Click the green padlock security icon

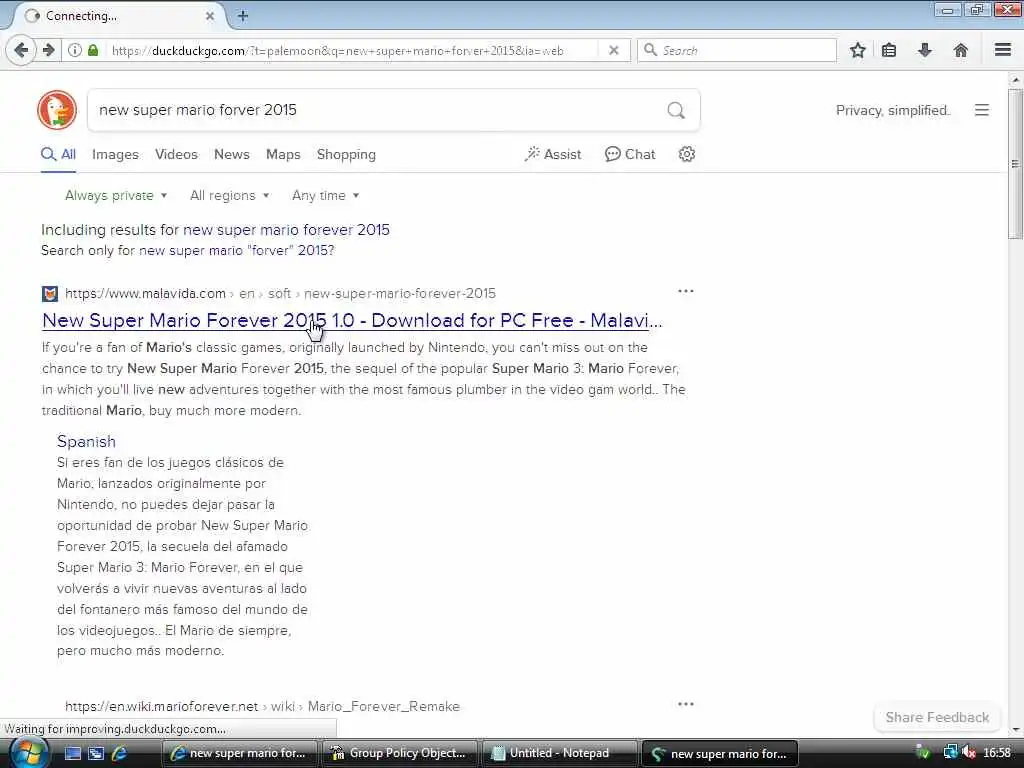pyautogui.click(x=93, y=50)
